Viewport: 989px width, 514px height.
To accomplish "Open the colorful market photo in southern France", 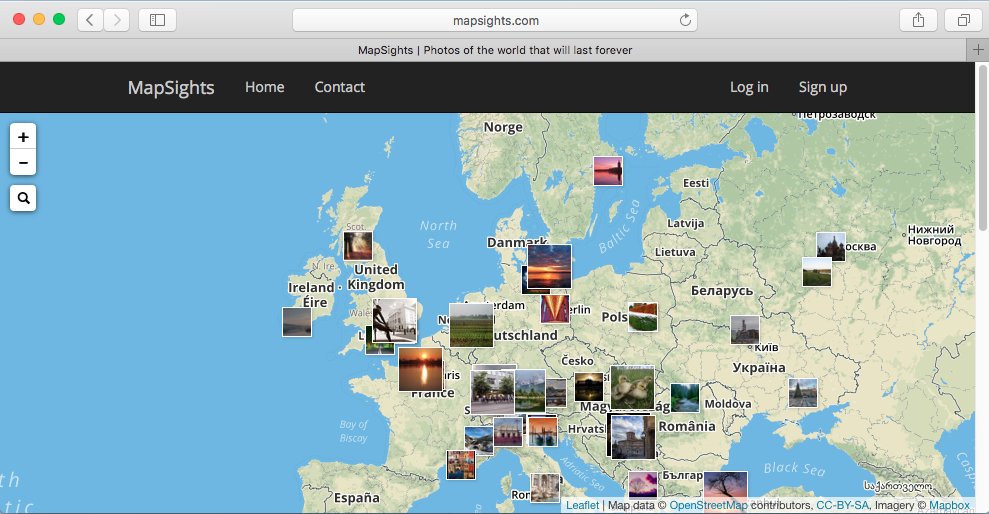I will pyautogui.click(x=461, y=465).
